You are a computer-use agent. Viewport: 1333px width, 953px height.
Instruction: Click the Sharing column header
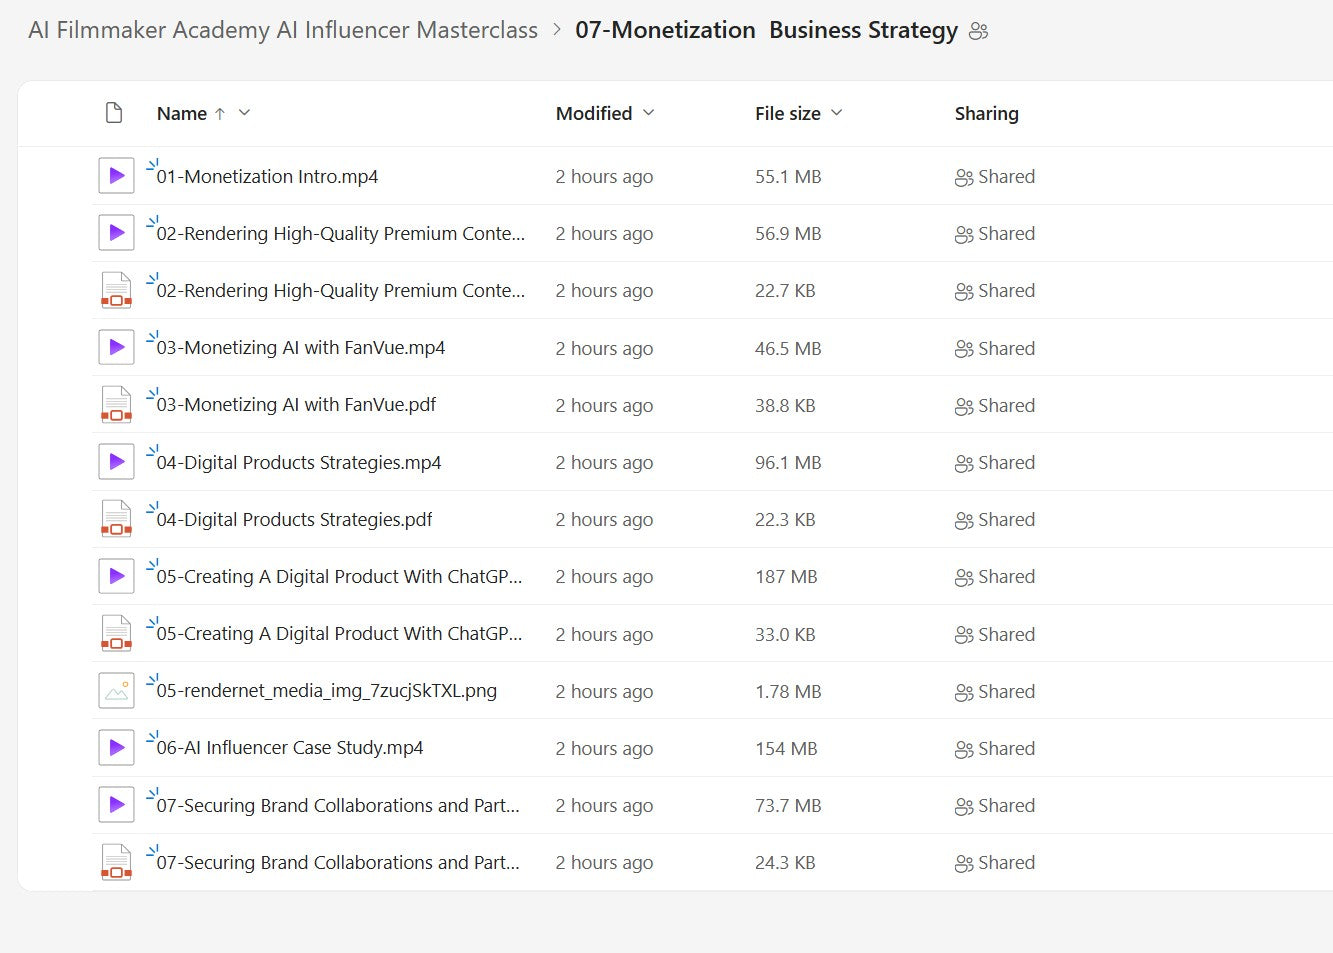pos(986,113)
